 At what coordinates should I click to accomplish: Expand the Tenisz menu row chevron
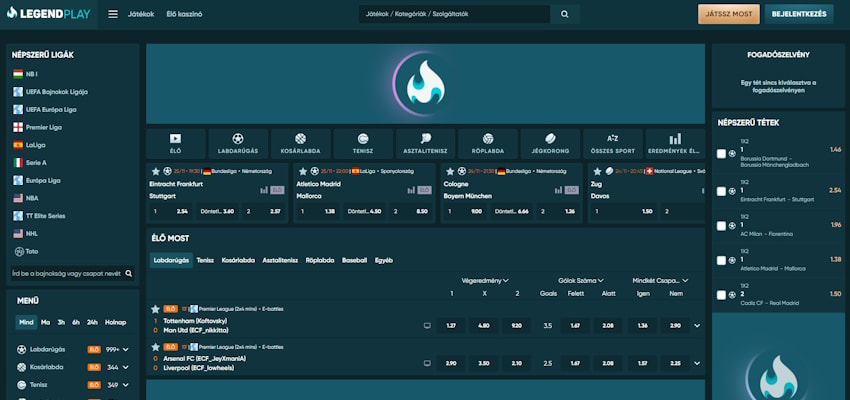click(126, 385)
